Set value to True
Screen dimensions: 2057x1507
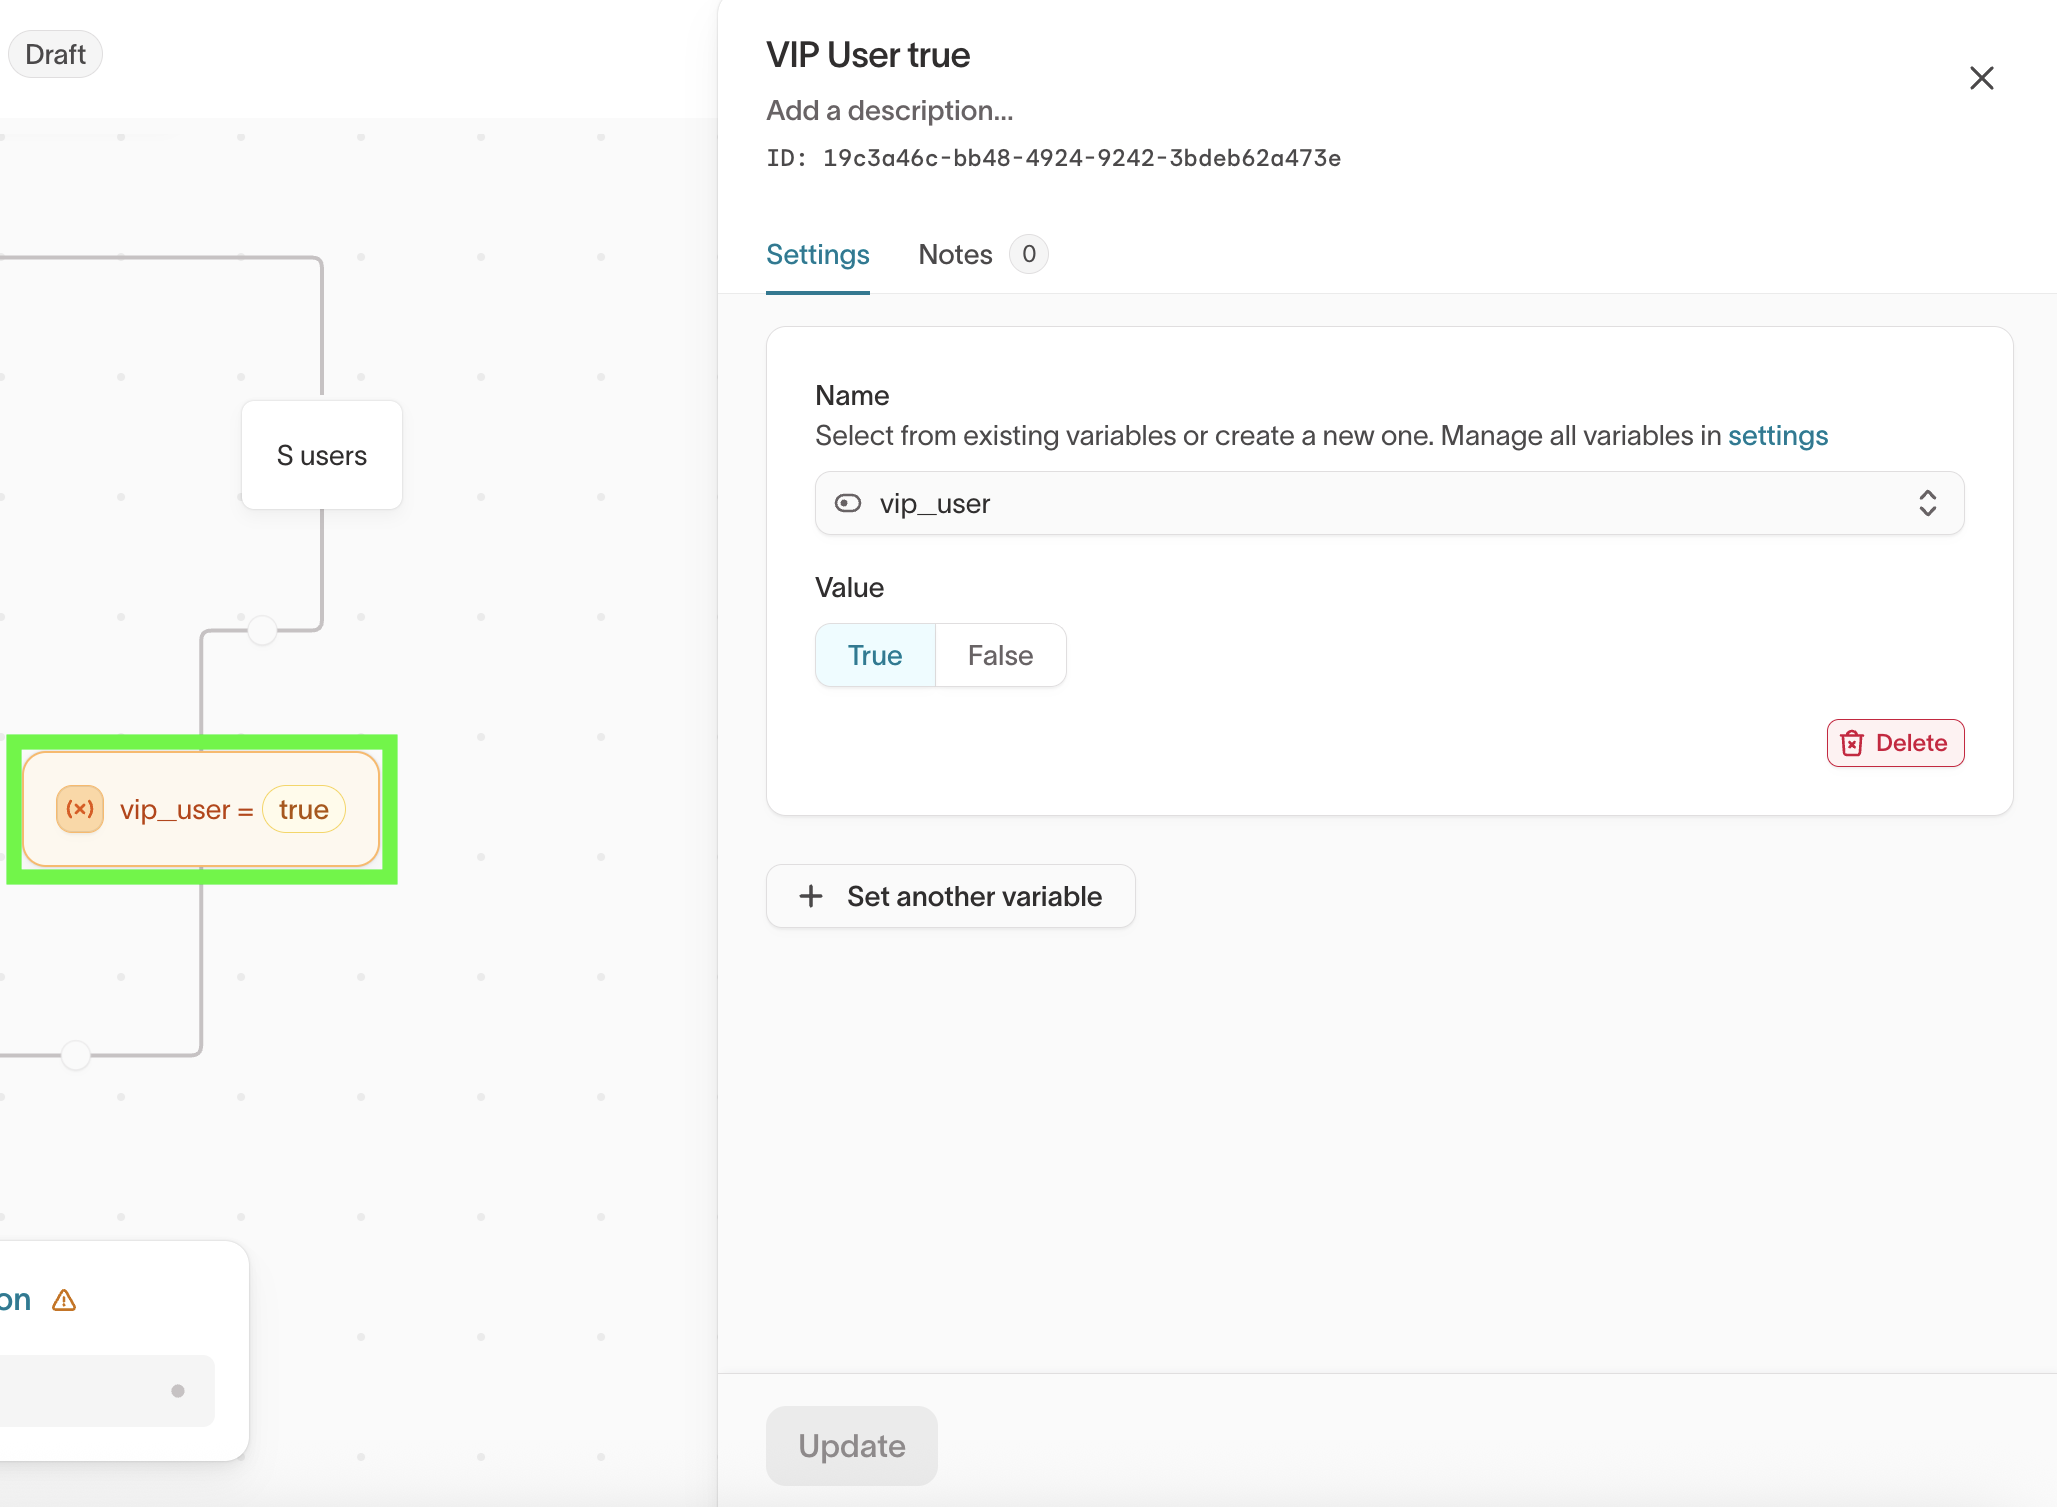coord(875,655)
